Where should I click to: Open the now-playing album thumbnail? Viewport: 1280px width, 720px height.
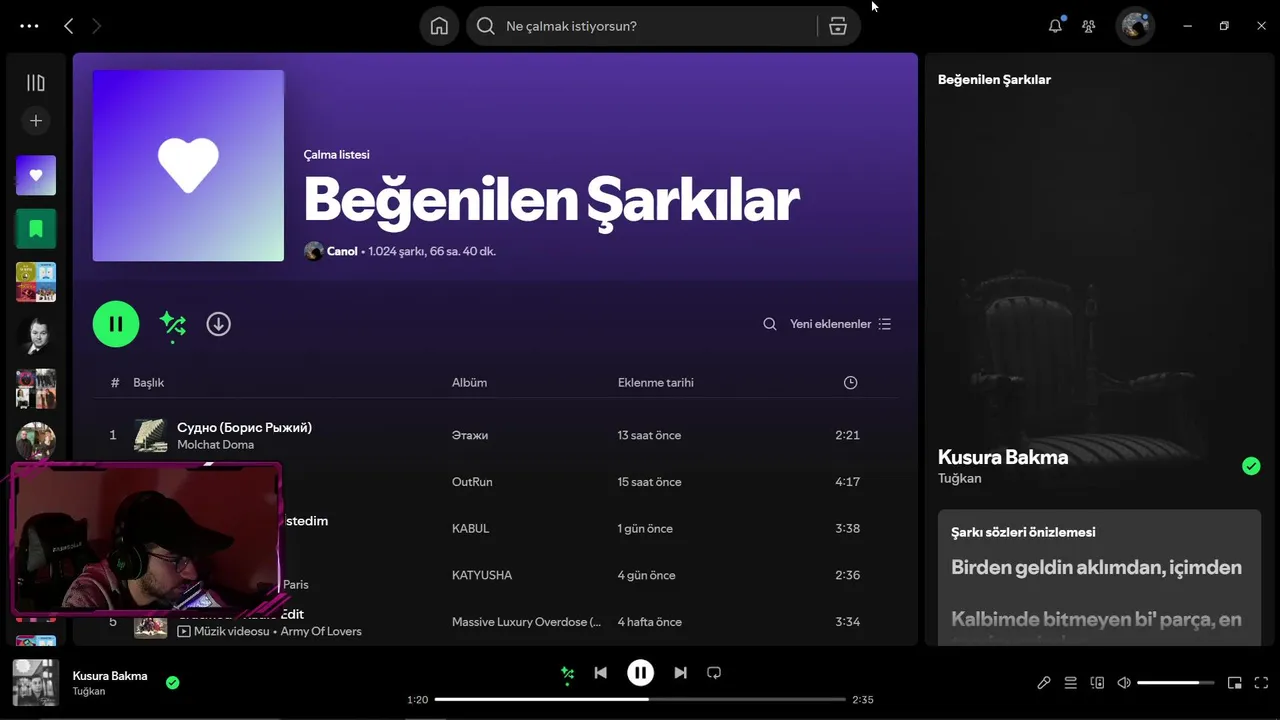pyautogui.click(x=36, y=682)
